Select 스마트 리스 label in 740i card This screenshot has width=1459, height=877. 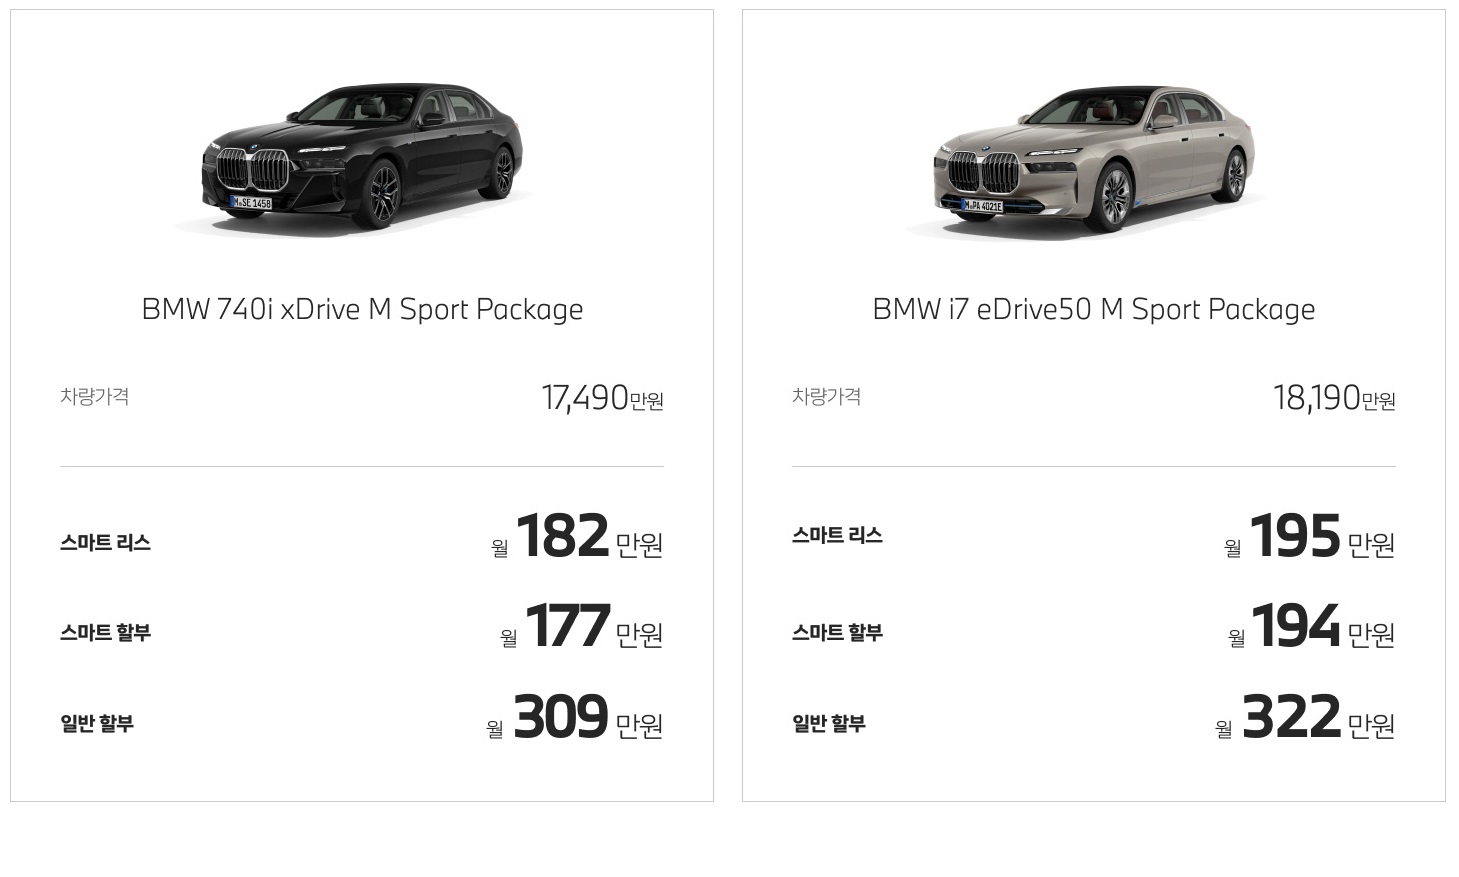[x=105, y=543]
